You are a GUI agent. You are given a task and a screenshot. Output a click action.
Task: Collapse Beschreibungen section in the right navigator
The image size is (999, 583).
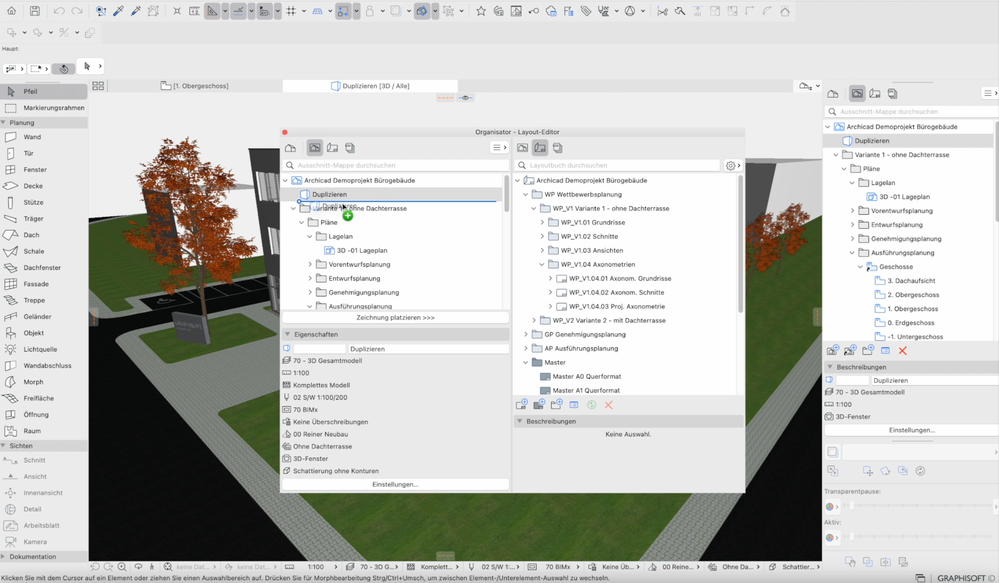(x=829, y=367)
